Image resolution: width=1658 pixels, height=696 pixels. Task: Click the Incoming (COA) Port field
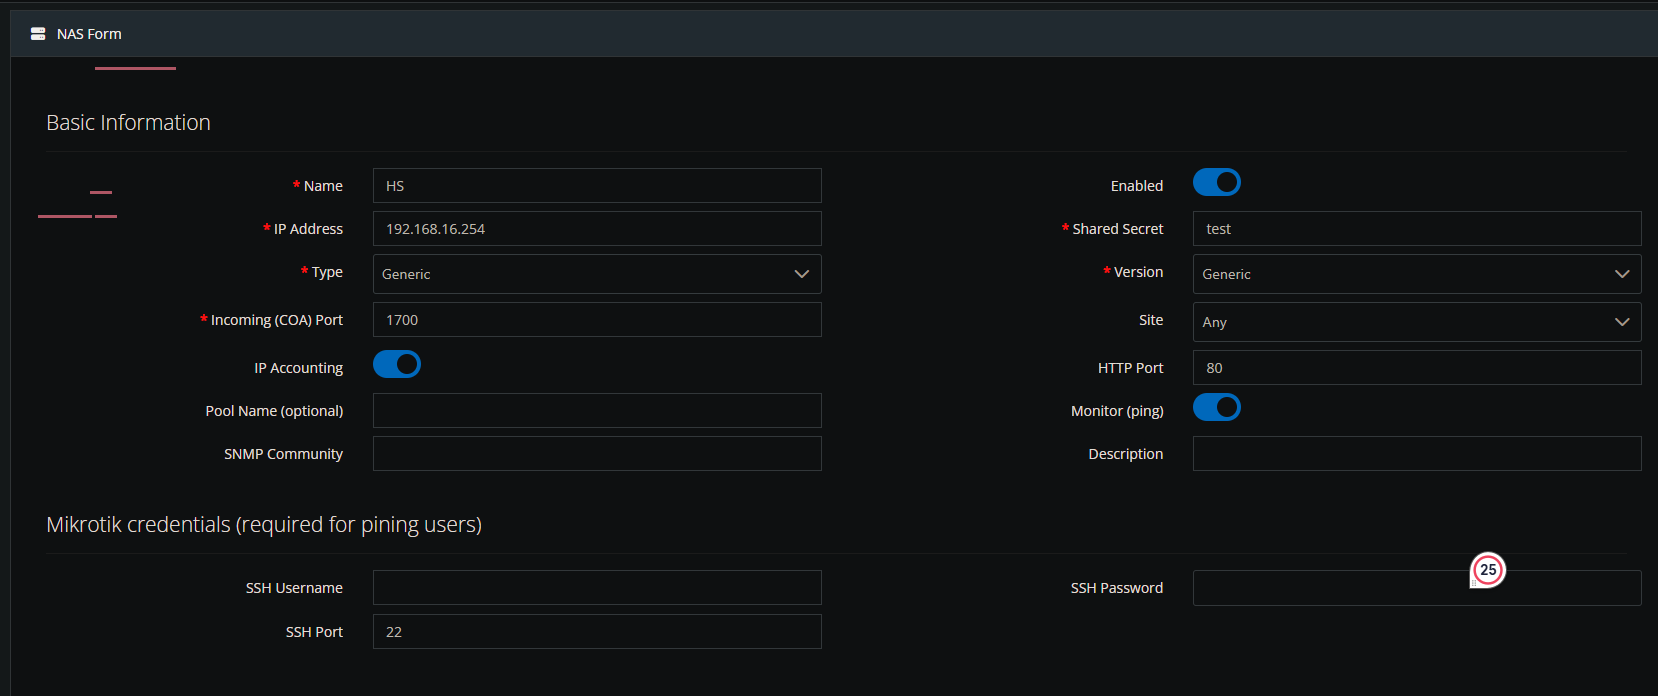coord(597,320)
